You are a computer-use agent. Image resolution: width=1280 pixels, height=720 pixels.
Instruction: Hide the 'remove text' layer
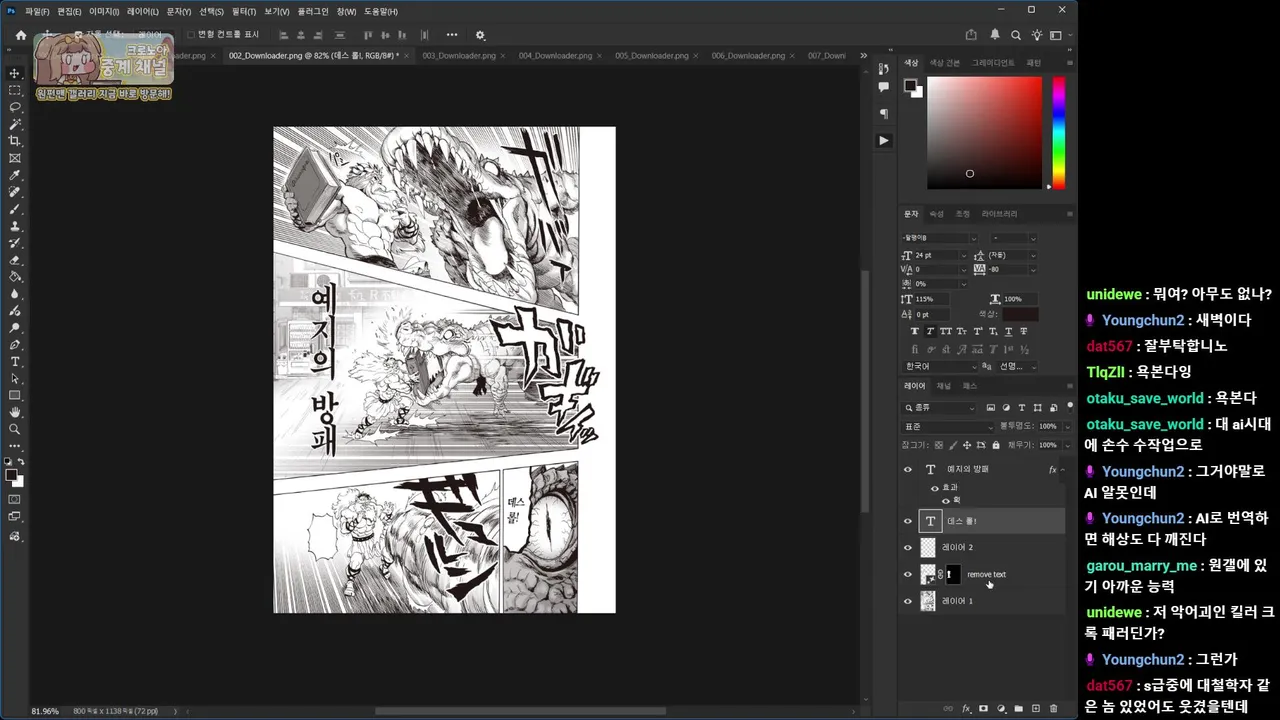(x=908, y=574)
